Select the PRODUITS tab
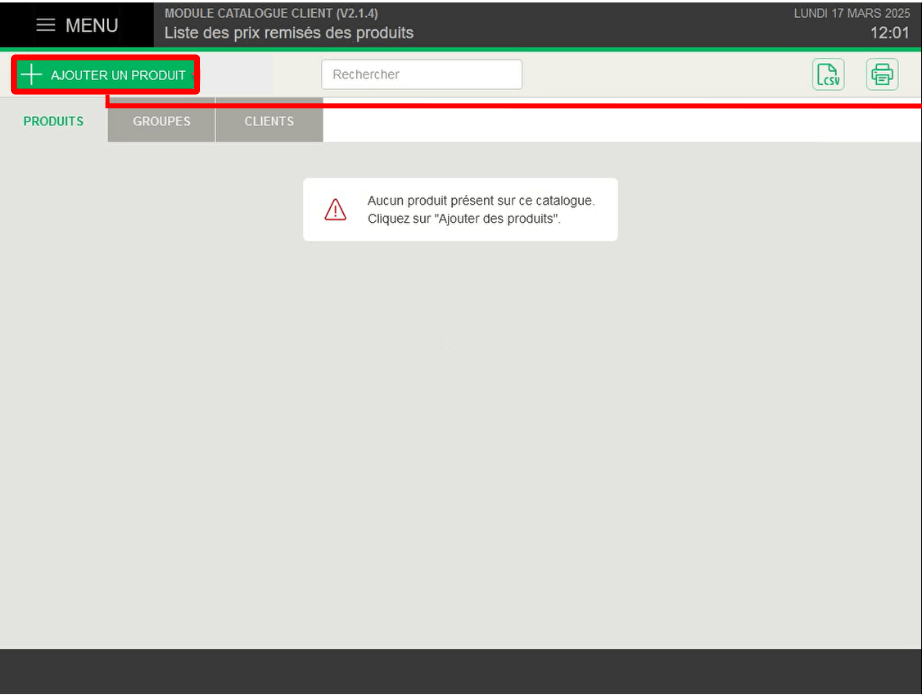This screenshot has height=696, width=922. [54, 121]
